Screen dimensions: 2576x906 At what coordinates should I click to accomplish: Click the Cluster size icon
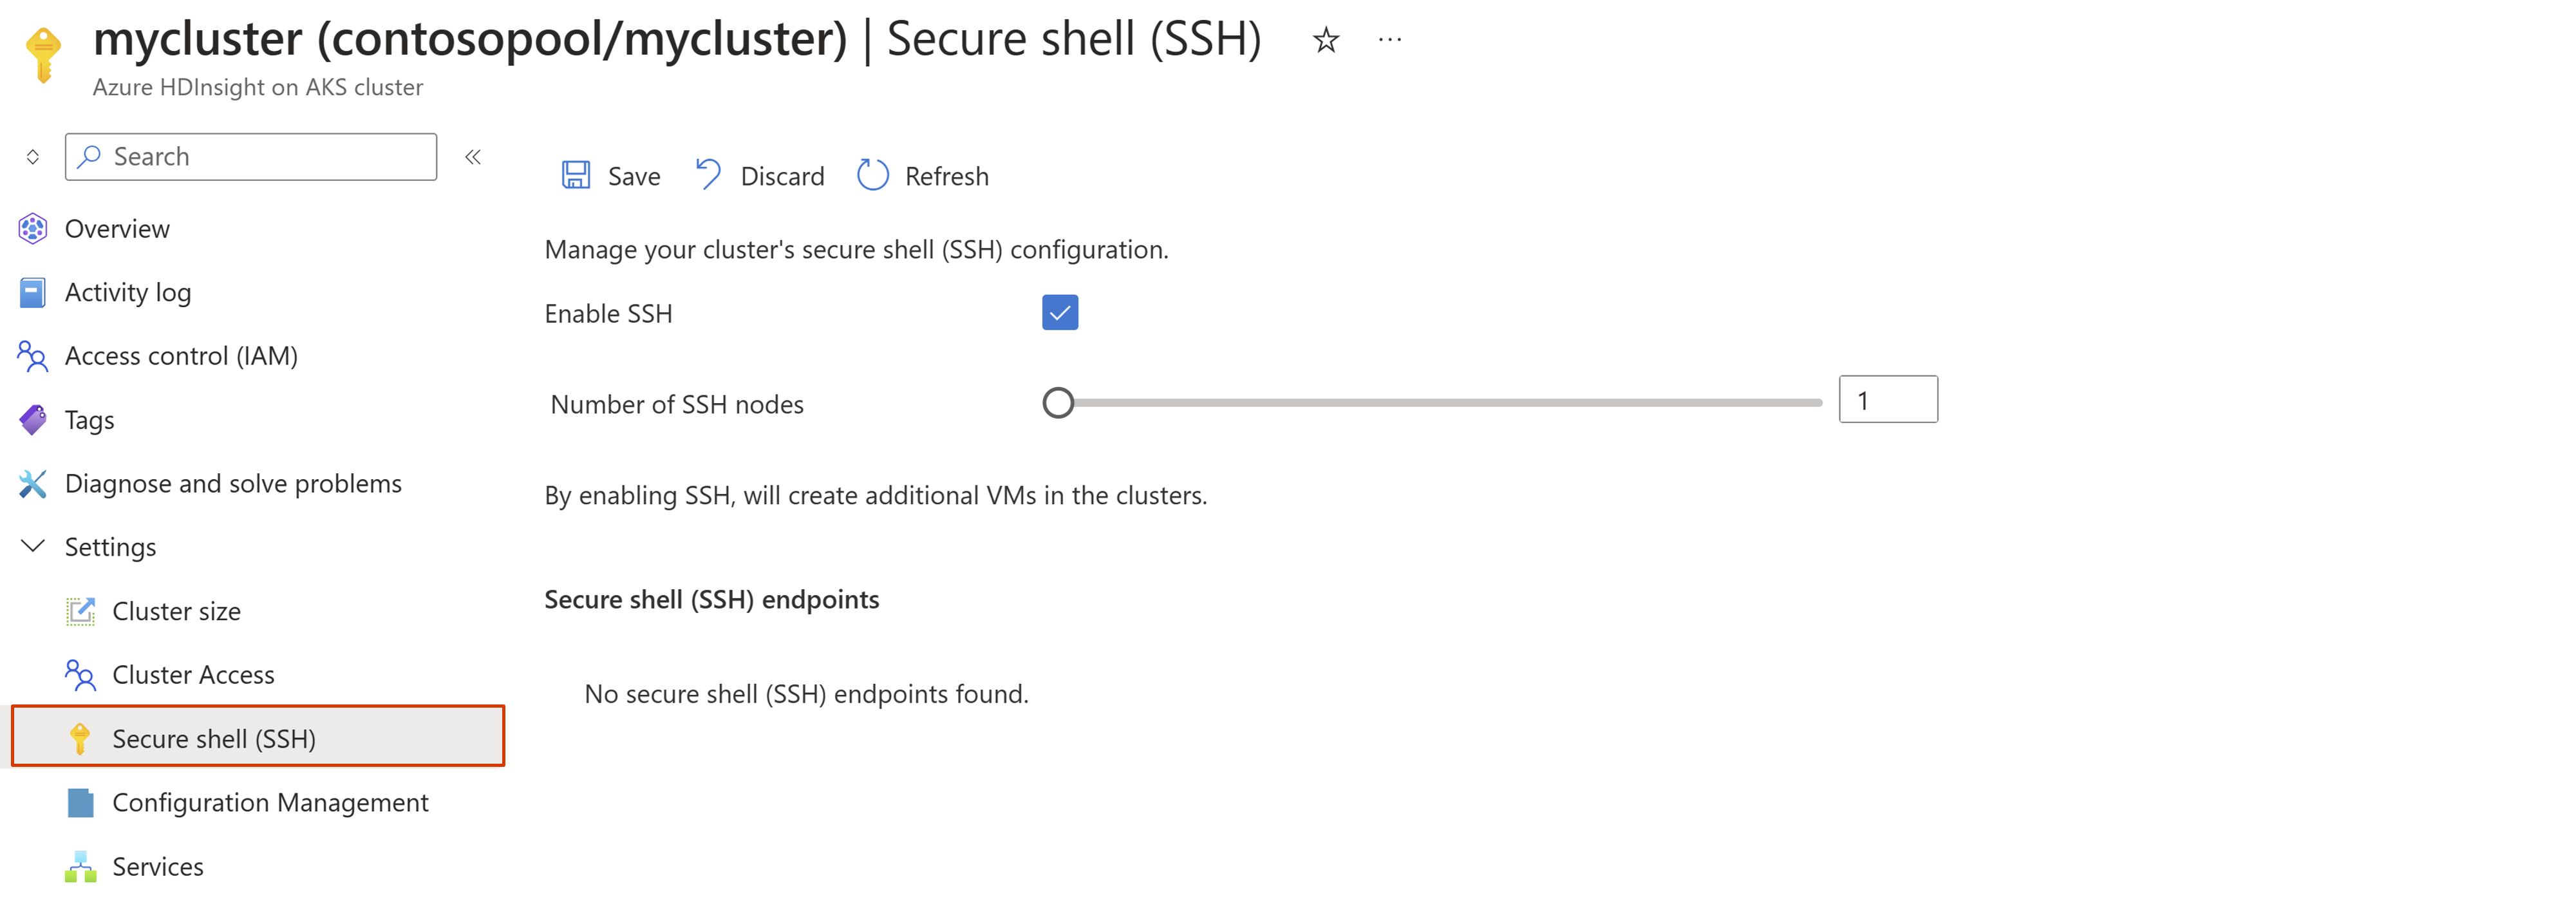(x=80, y=611)
